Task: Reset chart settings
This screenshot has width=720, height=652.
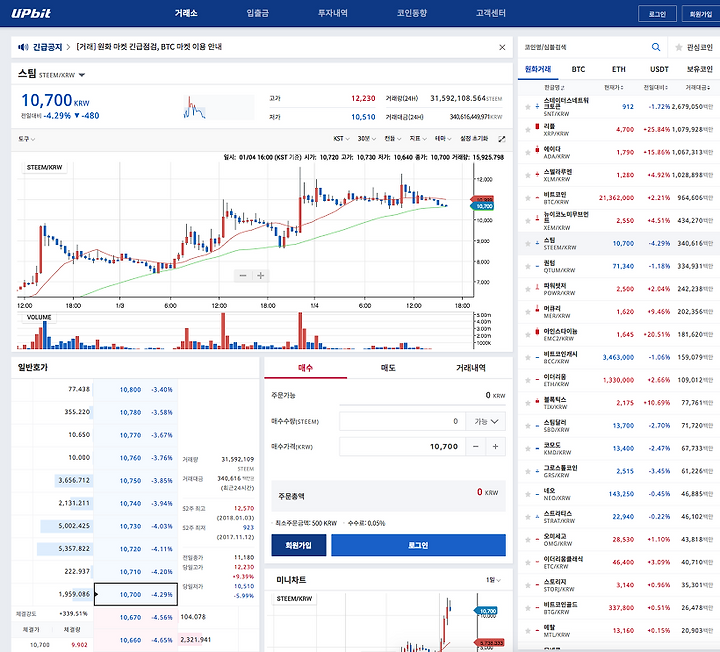Action: tap(474, 139)
